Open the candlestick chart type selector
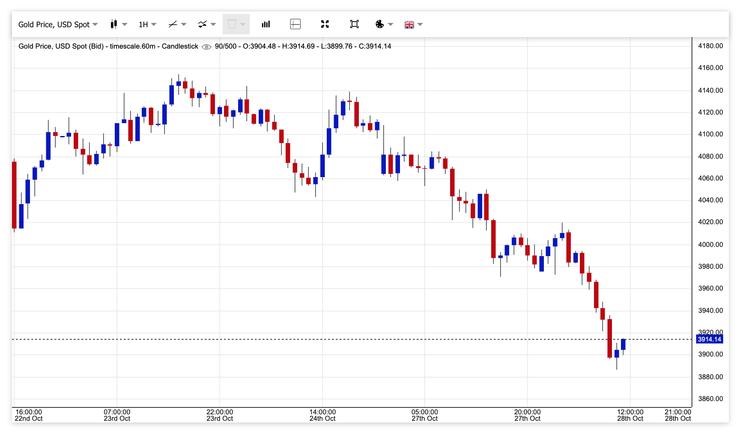Viewport: 740px width, 433px height. [x=118, y=23]
